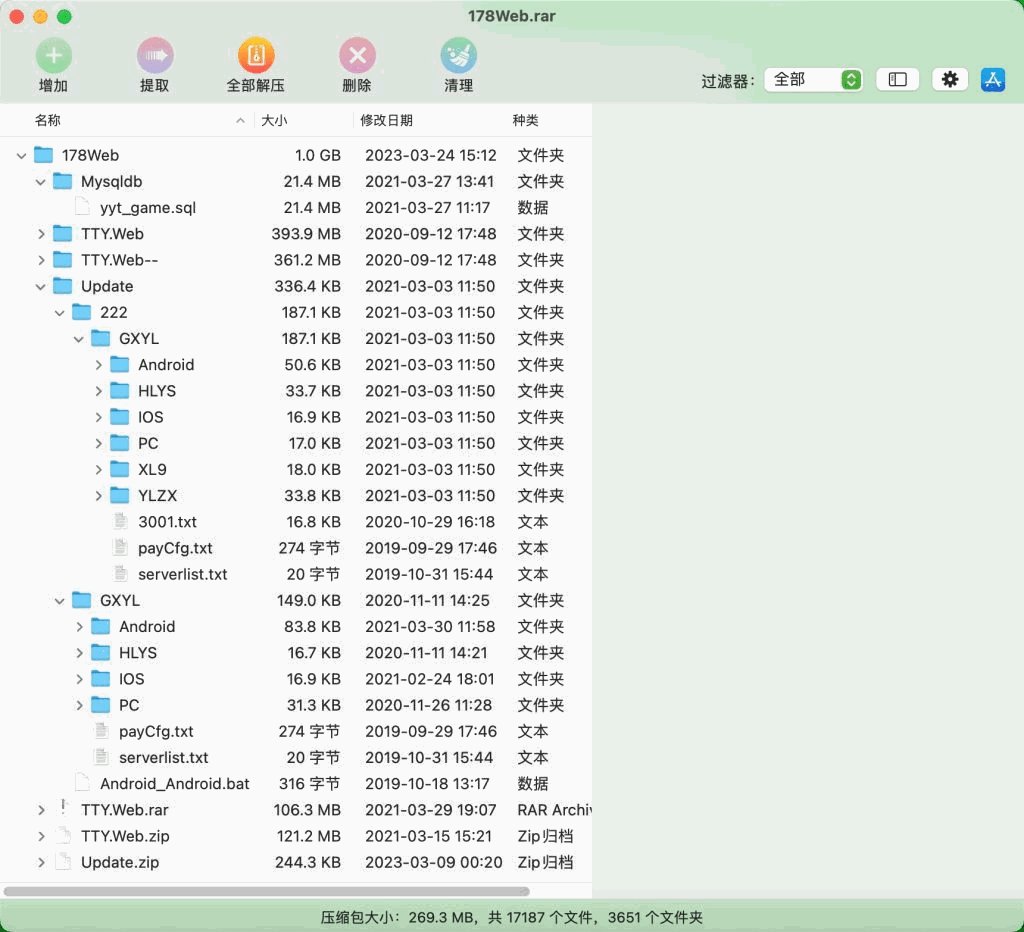Sort by the Size (大小) column header

[274, 120]
